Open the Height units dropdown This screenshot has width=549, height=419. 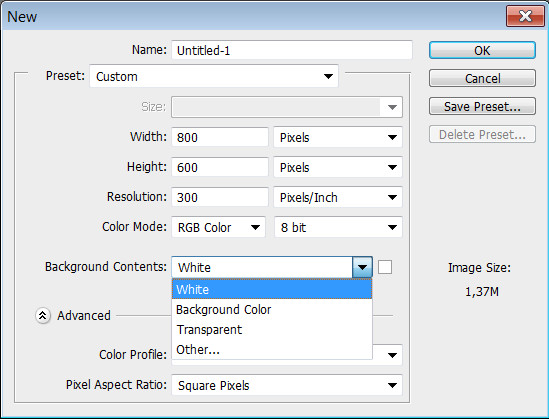click(x=338, y=167)
